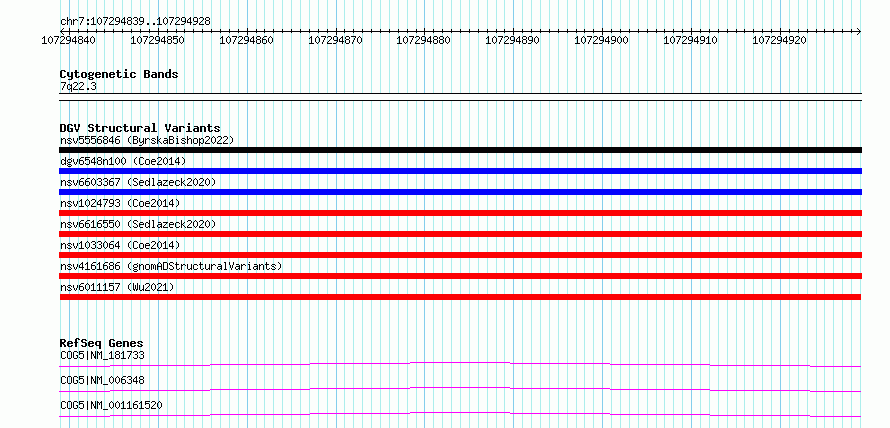The height and width of the screenshot is (428, 890).
Task: Select ruler position 107294920
Action: click(x=779, y=40)
